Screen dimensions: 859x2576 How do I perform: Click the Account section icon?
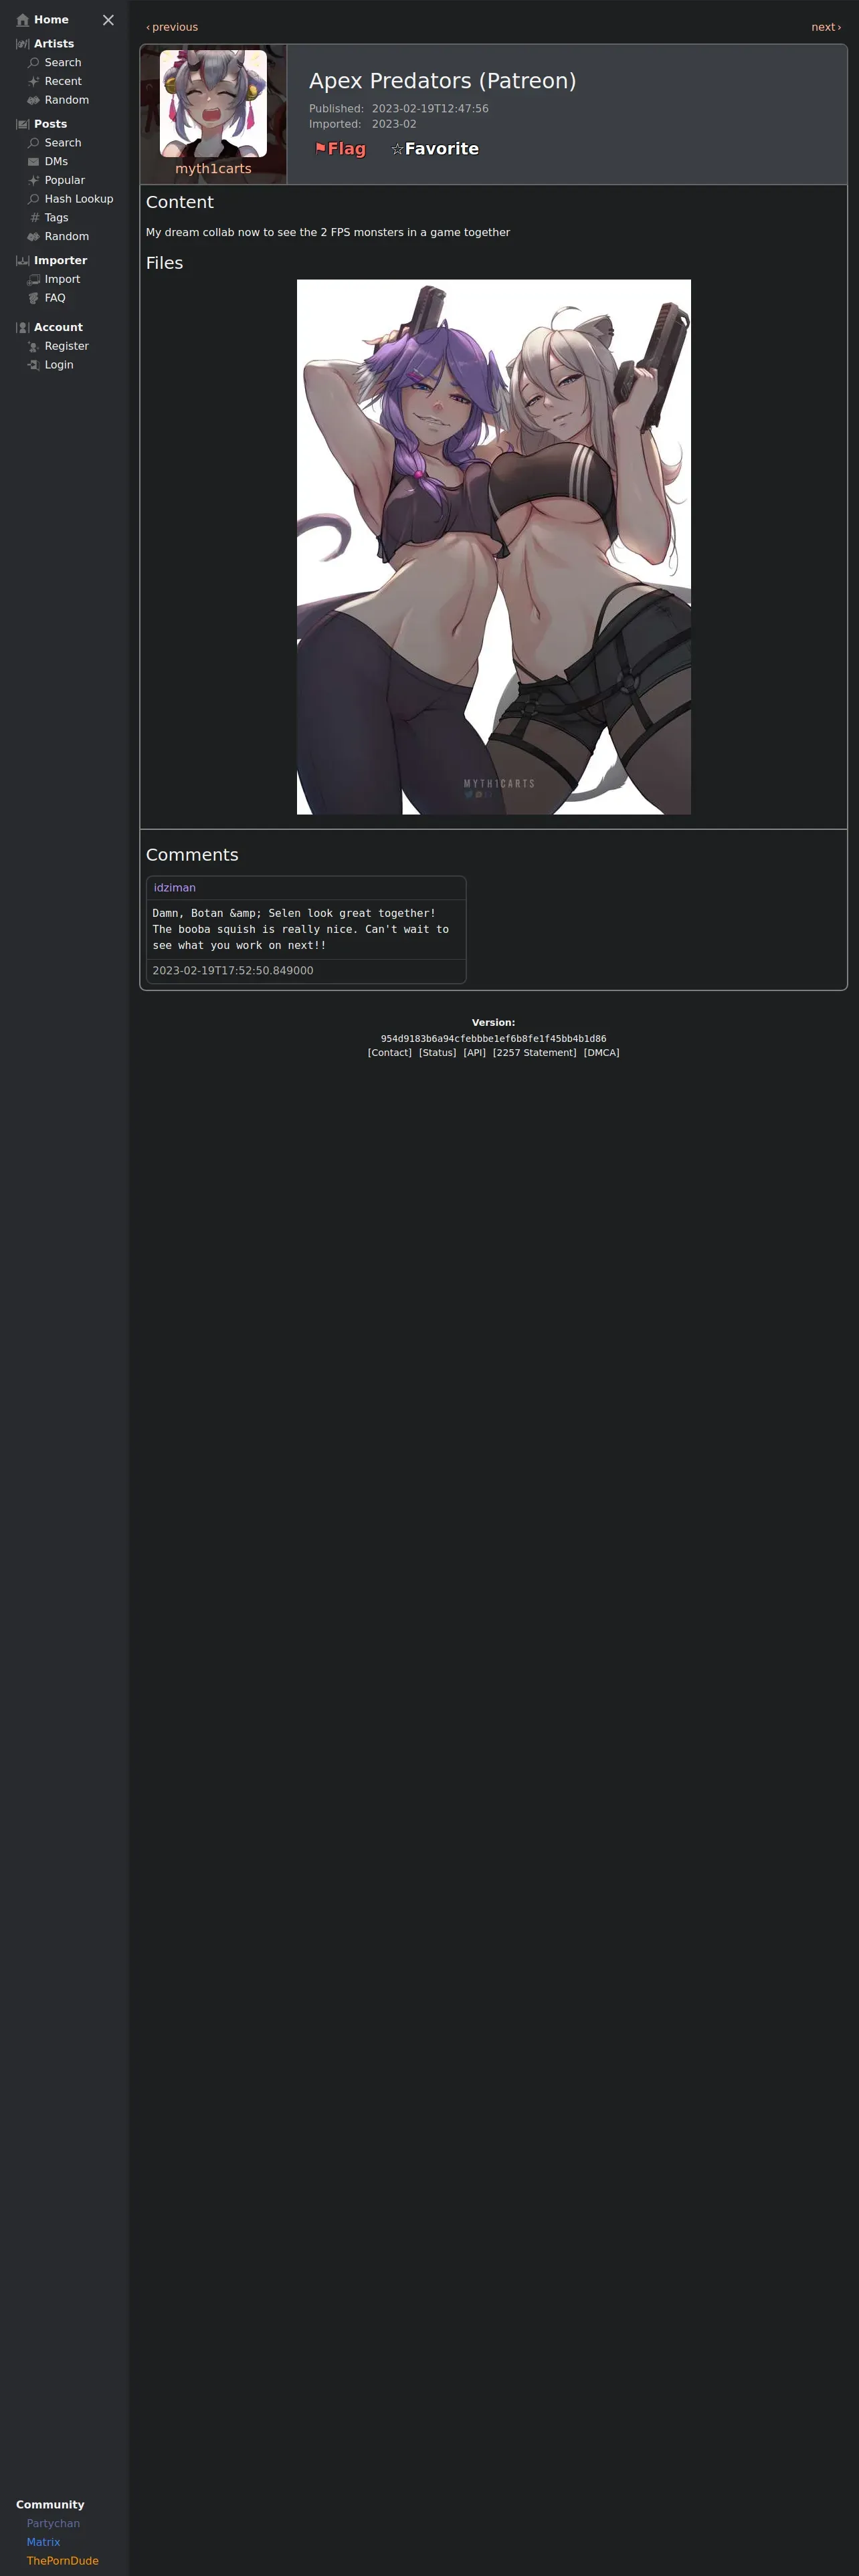coord(23,327)
